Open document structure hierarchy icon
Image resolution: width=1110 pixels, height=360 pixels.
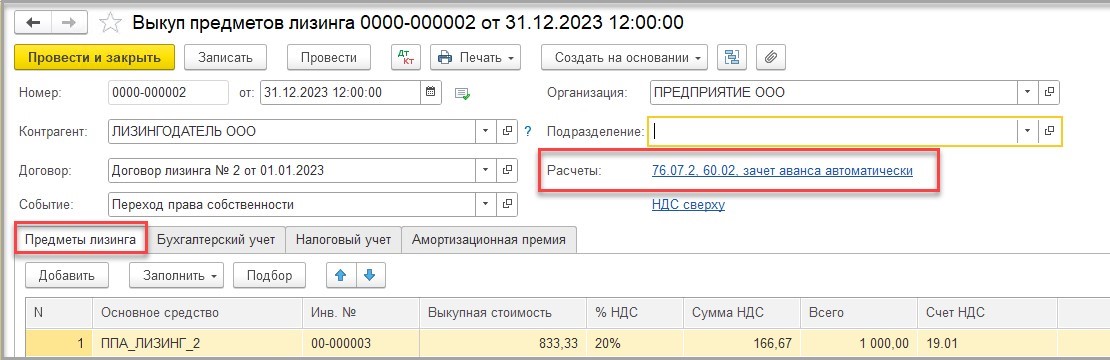pyautogui.click(x=733, y=57)
